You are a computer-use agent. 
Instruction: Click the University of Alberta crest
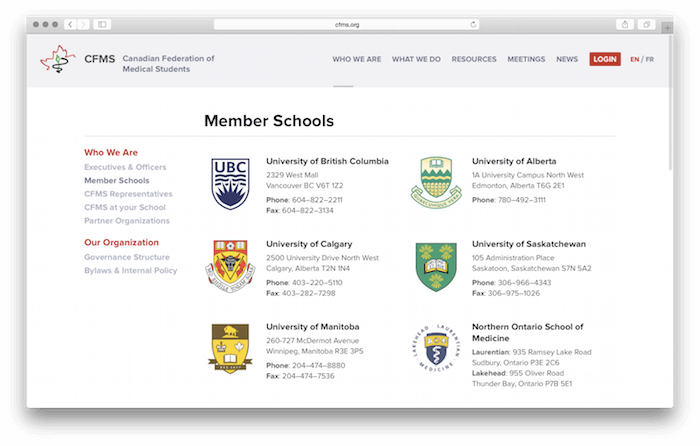[436, 181]
